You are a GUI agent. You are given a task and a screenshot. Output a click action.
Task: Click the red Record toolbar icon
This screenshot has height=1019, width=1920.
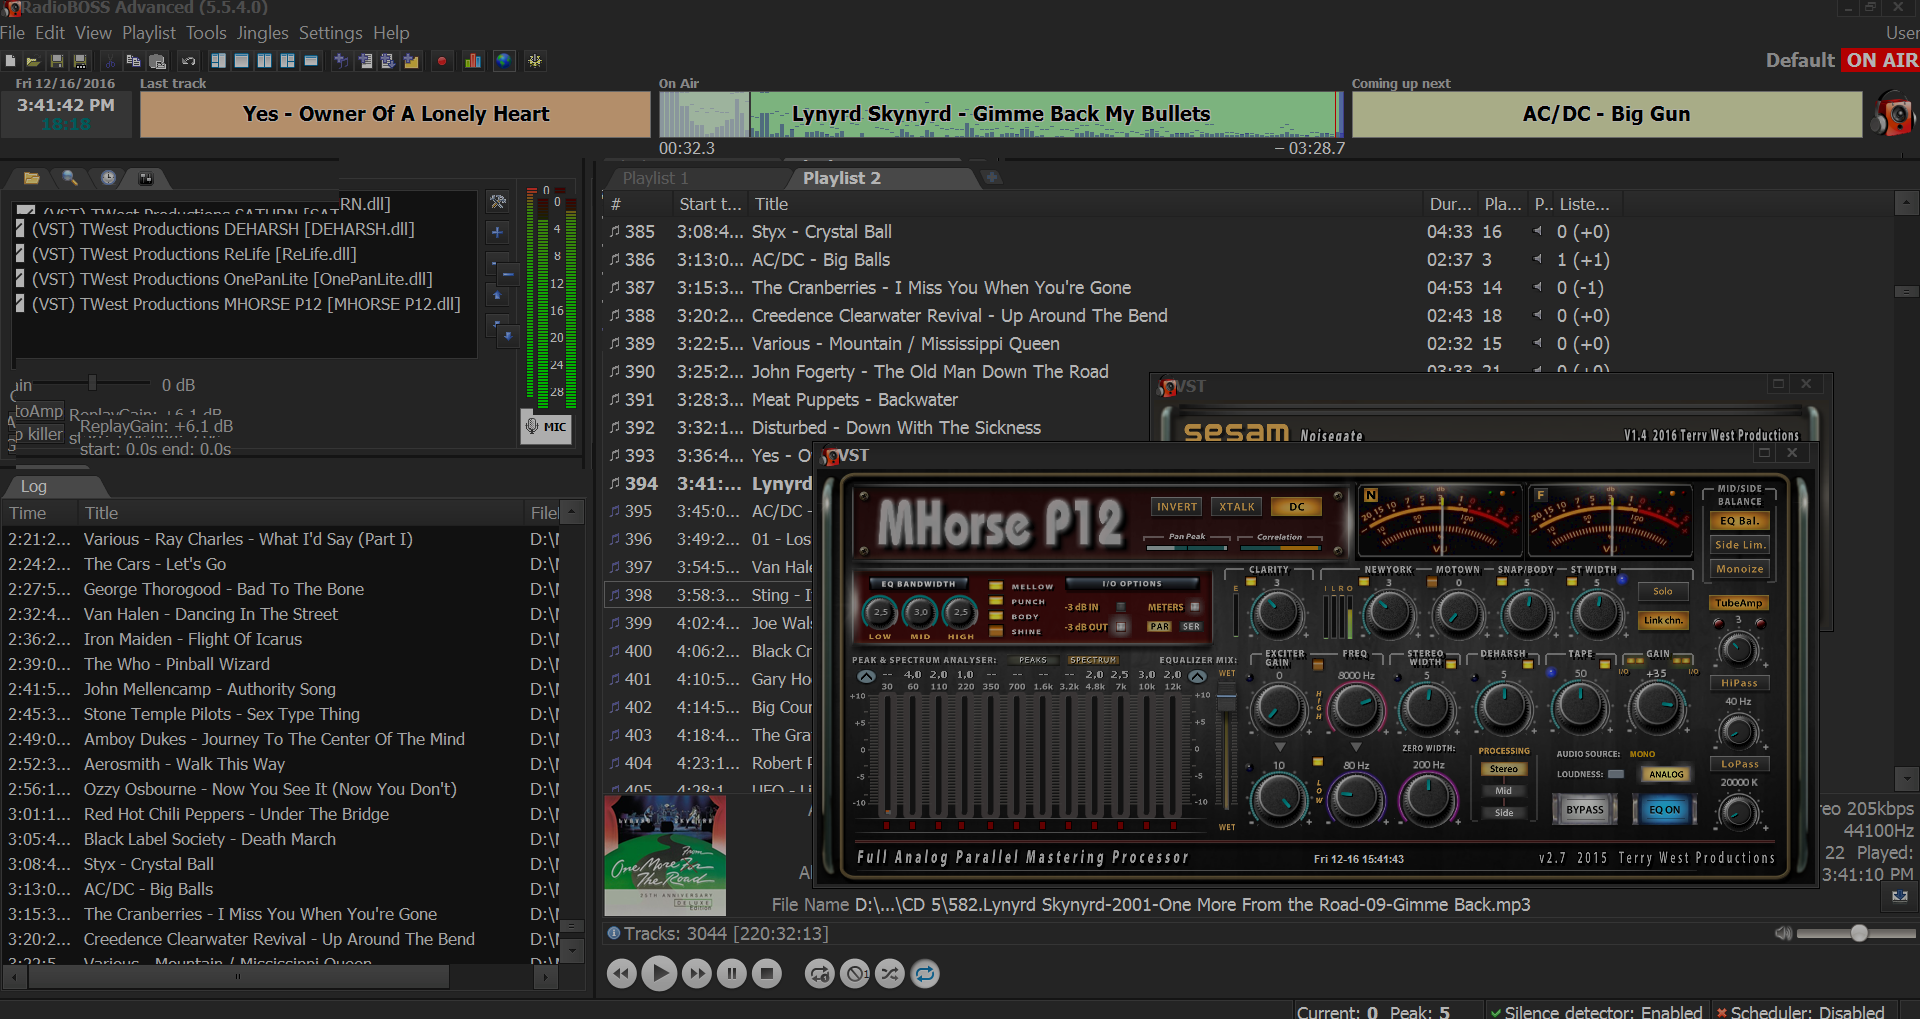coord(441,61)
